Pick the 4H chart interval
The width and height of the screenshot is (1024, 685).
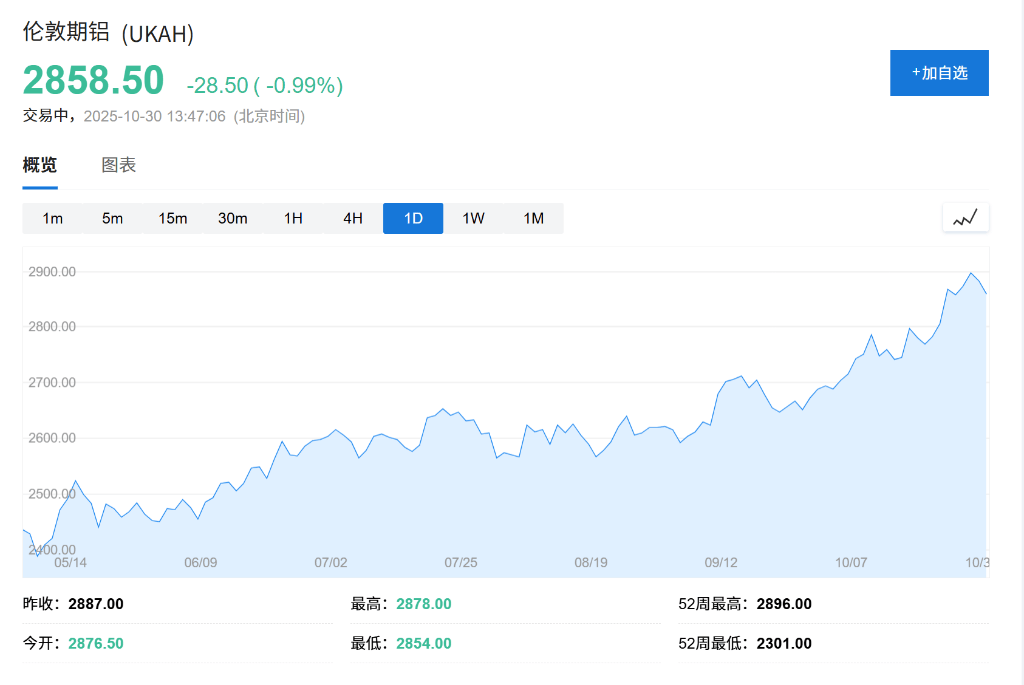coord(353,218)
